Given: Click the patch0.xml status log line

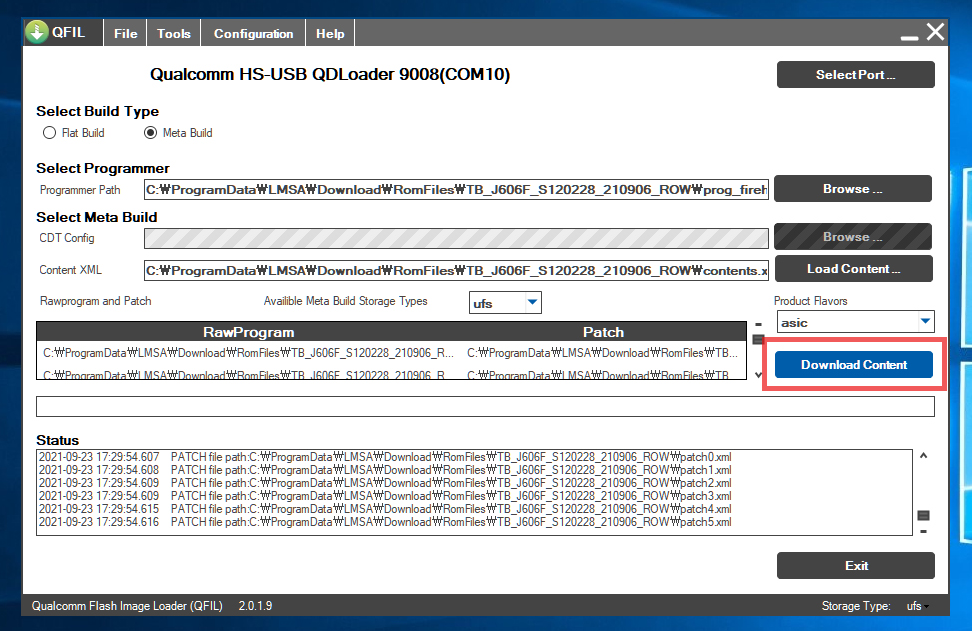Looking at the screenshot, I should point(385,457).
